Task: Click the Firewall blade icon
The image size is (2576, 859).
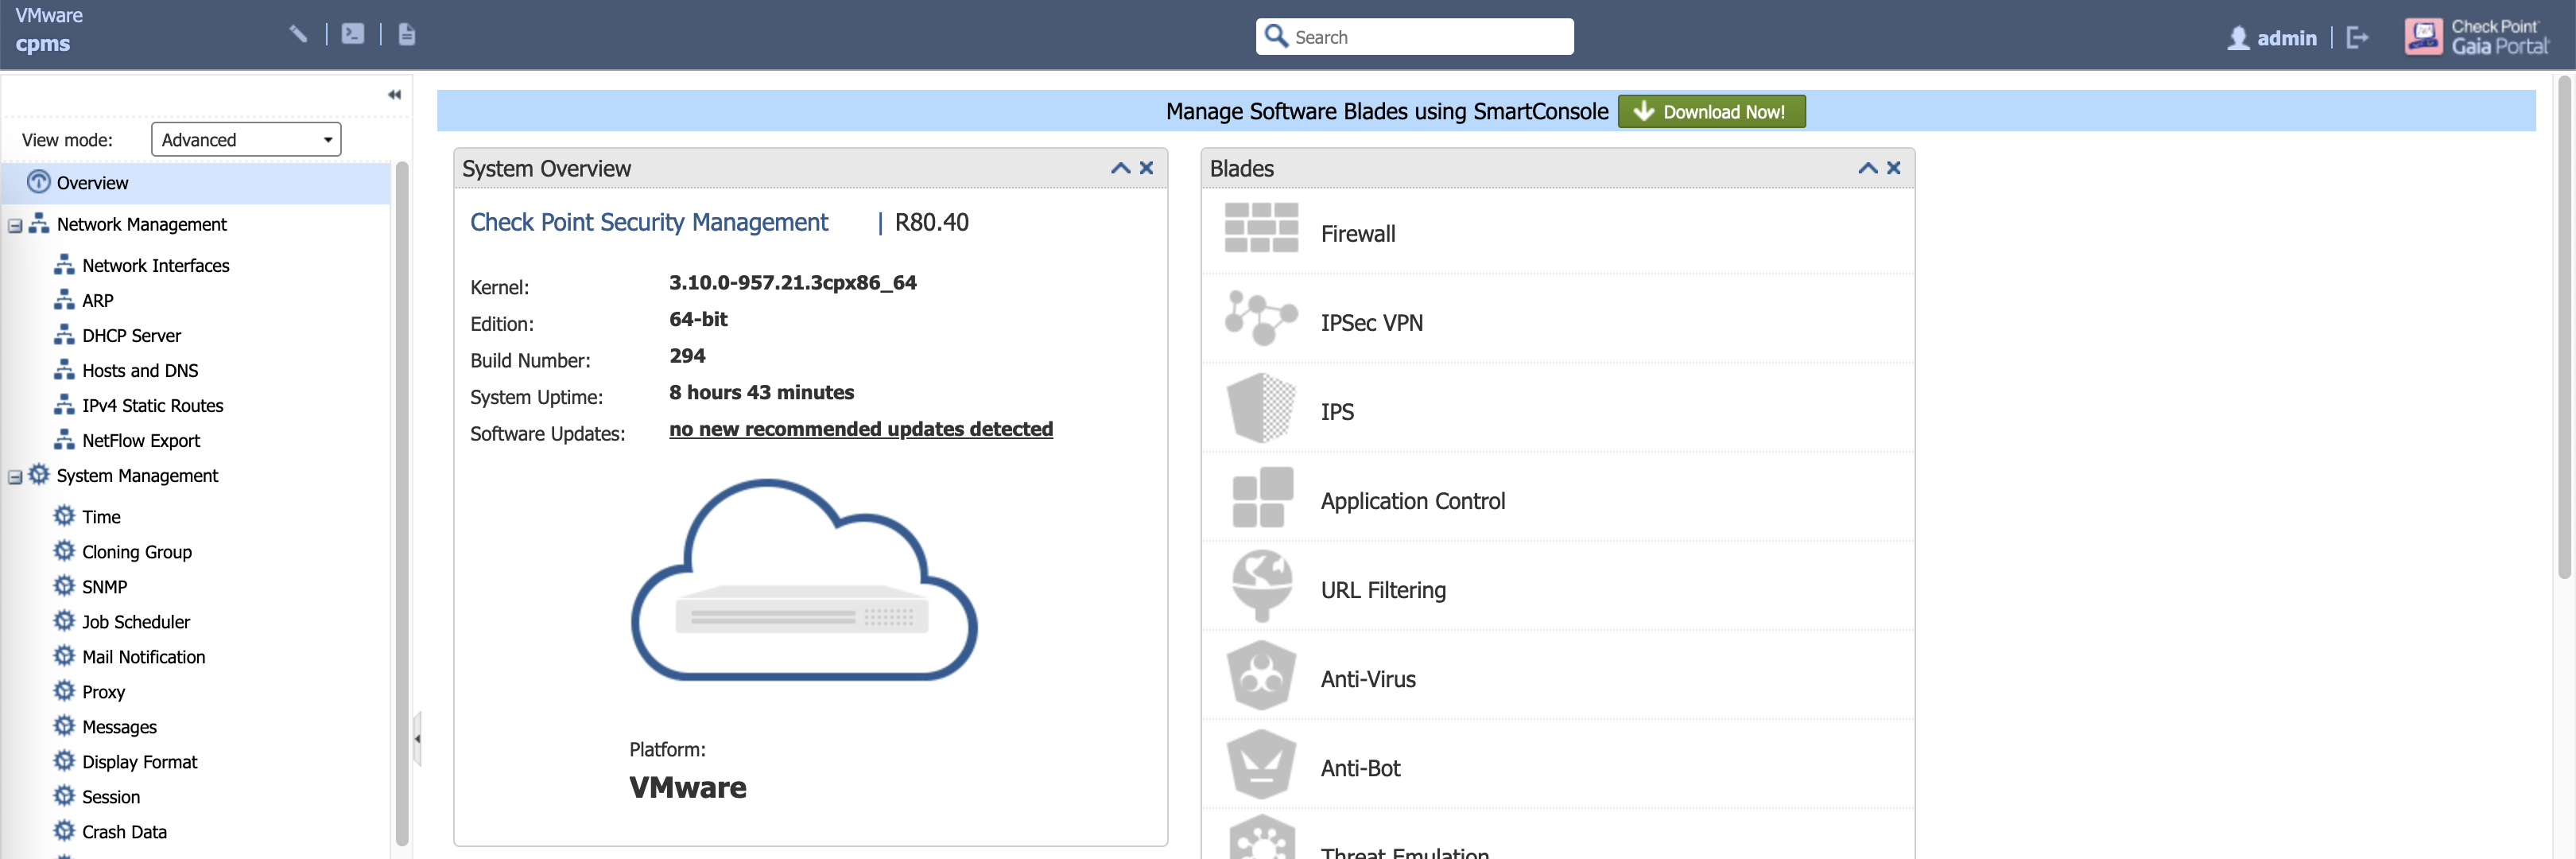Action: click(x=1261, y=228)
